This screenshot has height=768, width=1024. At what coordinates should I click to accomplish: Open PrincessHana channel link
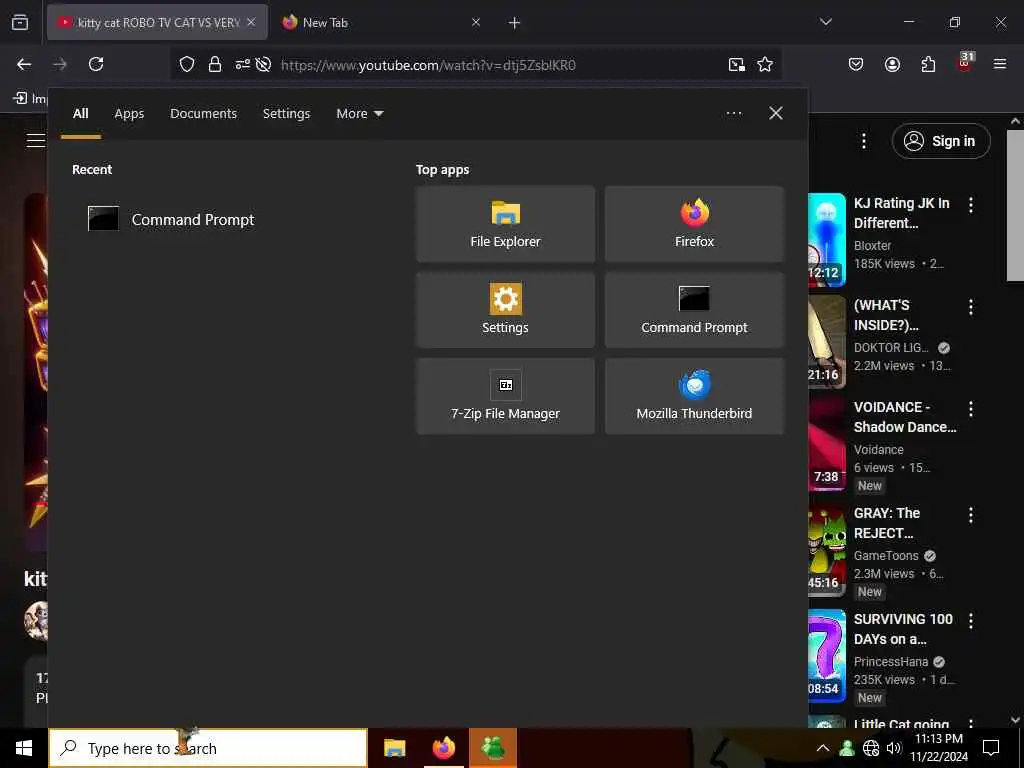tap(891, 662)
